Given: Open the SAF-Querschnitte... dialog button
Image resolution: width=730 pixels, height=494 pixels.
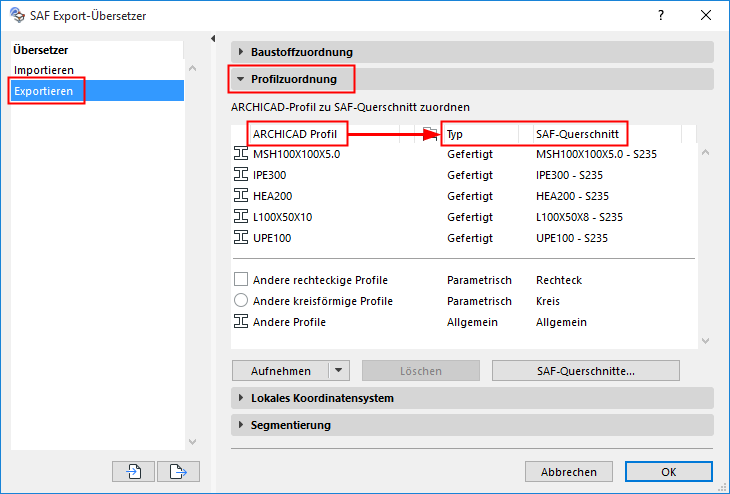Looking at the screenshot, I should pyautogui.click(x=586, y=371).
